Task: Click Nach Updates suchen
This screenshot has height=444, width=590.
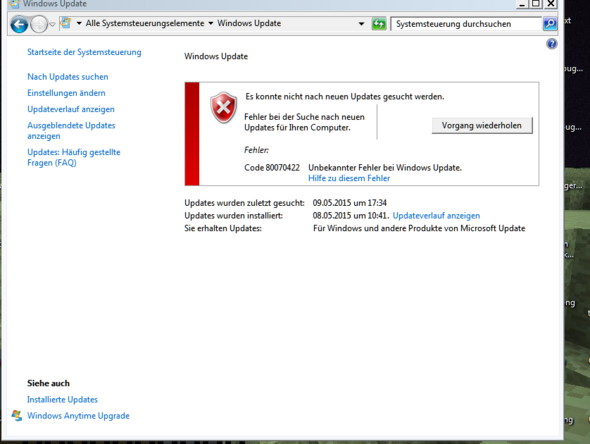Action: pyautogui.click(x=68, y=77)
